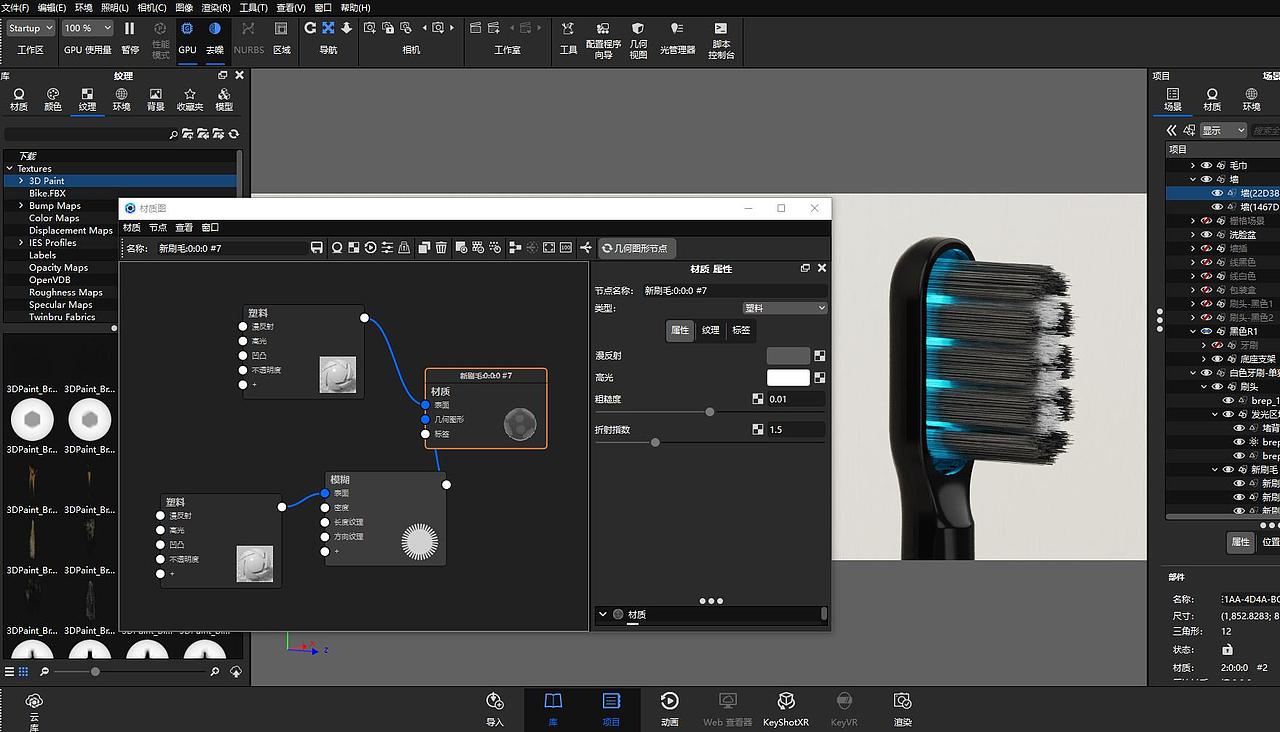Switch library to 颜色 colors tab

(53, 100)
